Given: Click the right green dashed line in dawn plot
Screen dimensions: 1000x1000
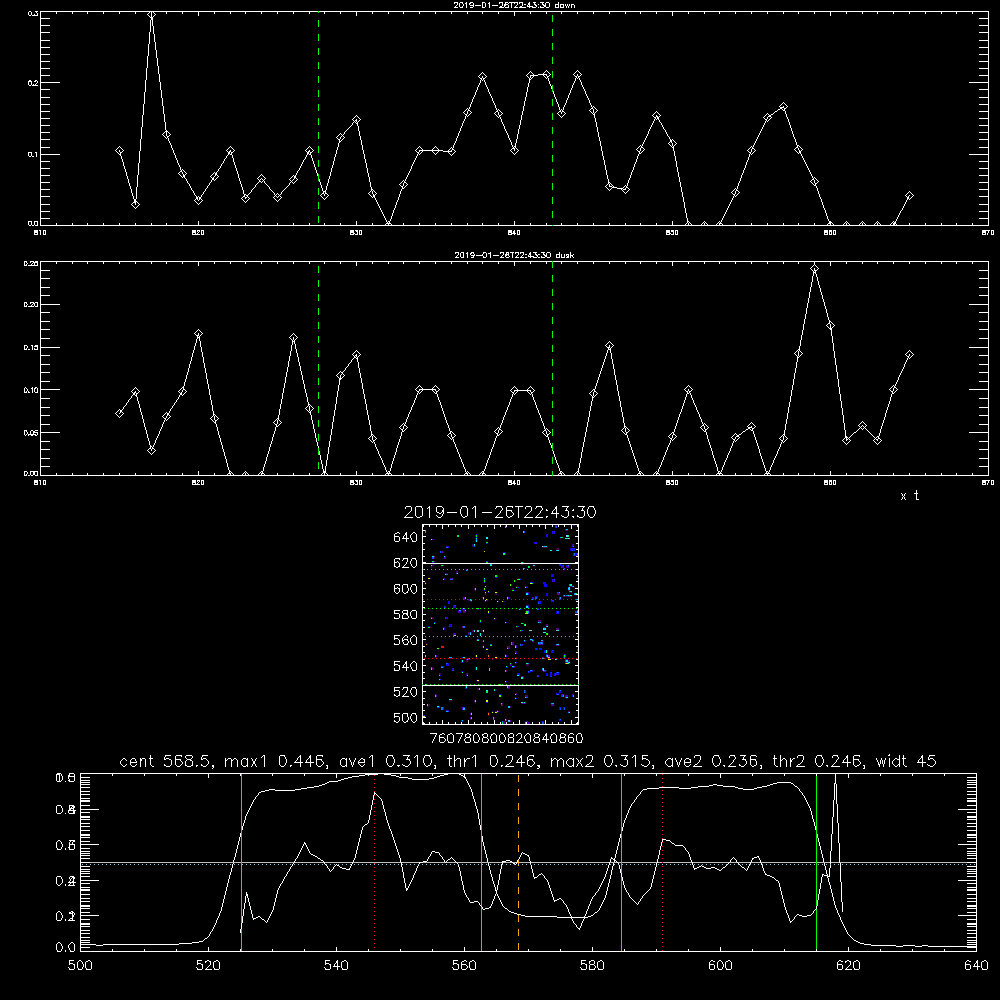Looking at the screenshot, I should click(552, 118).
